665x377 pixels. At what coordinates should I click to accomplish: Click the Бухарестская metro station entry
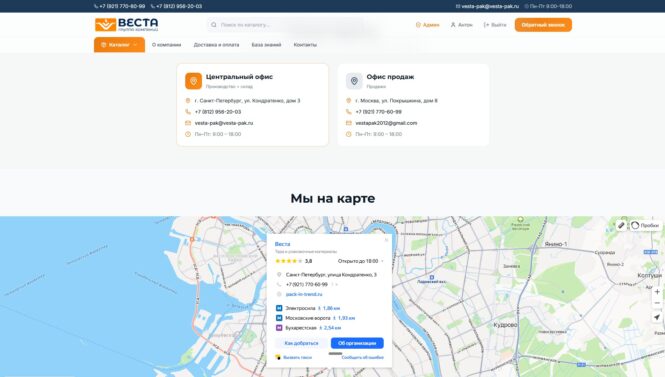[x=309, y=328]
